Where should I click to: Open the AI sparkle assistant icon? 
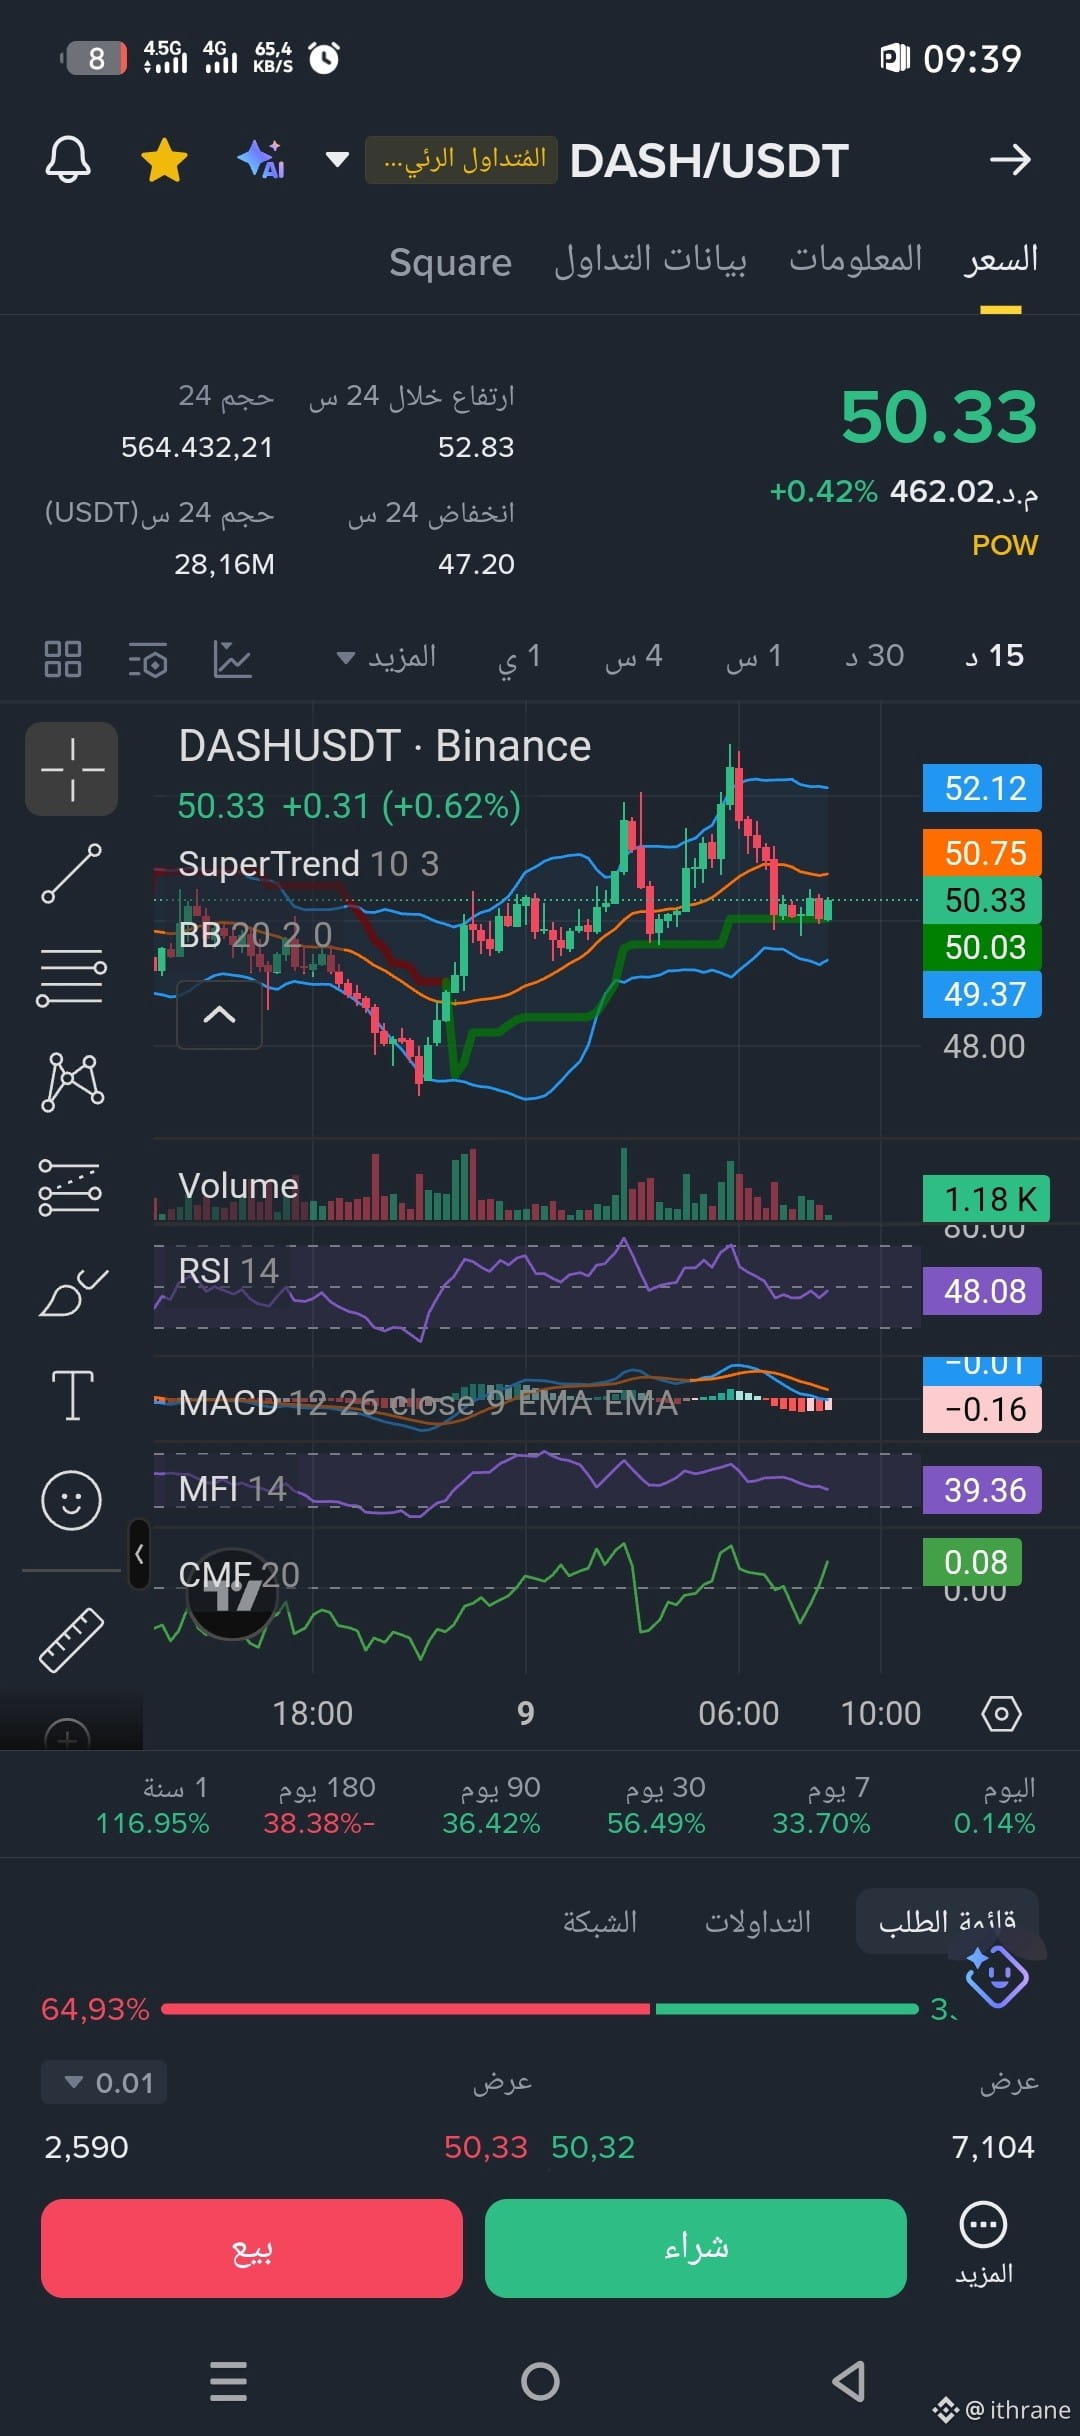pyautogui.click(x=261, y=160)
